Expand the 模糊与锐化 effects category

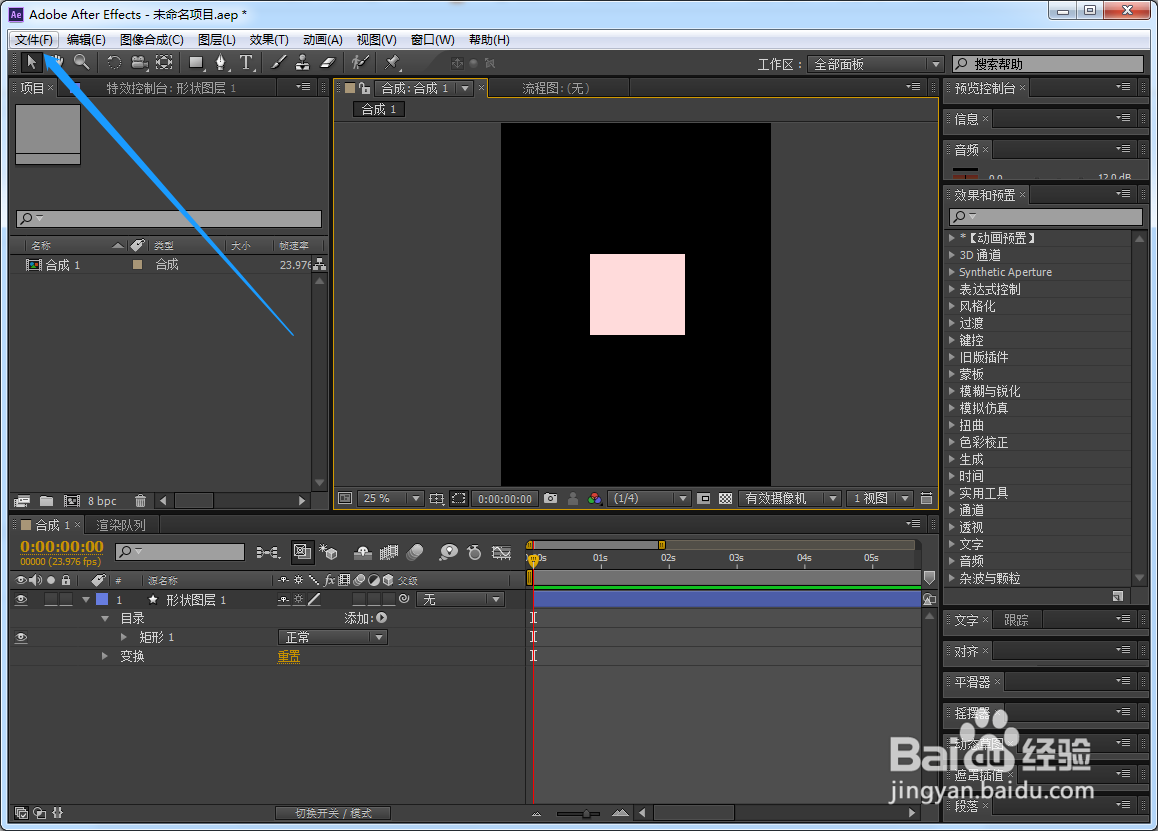tap(952, 391)
